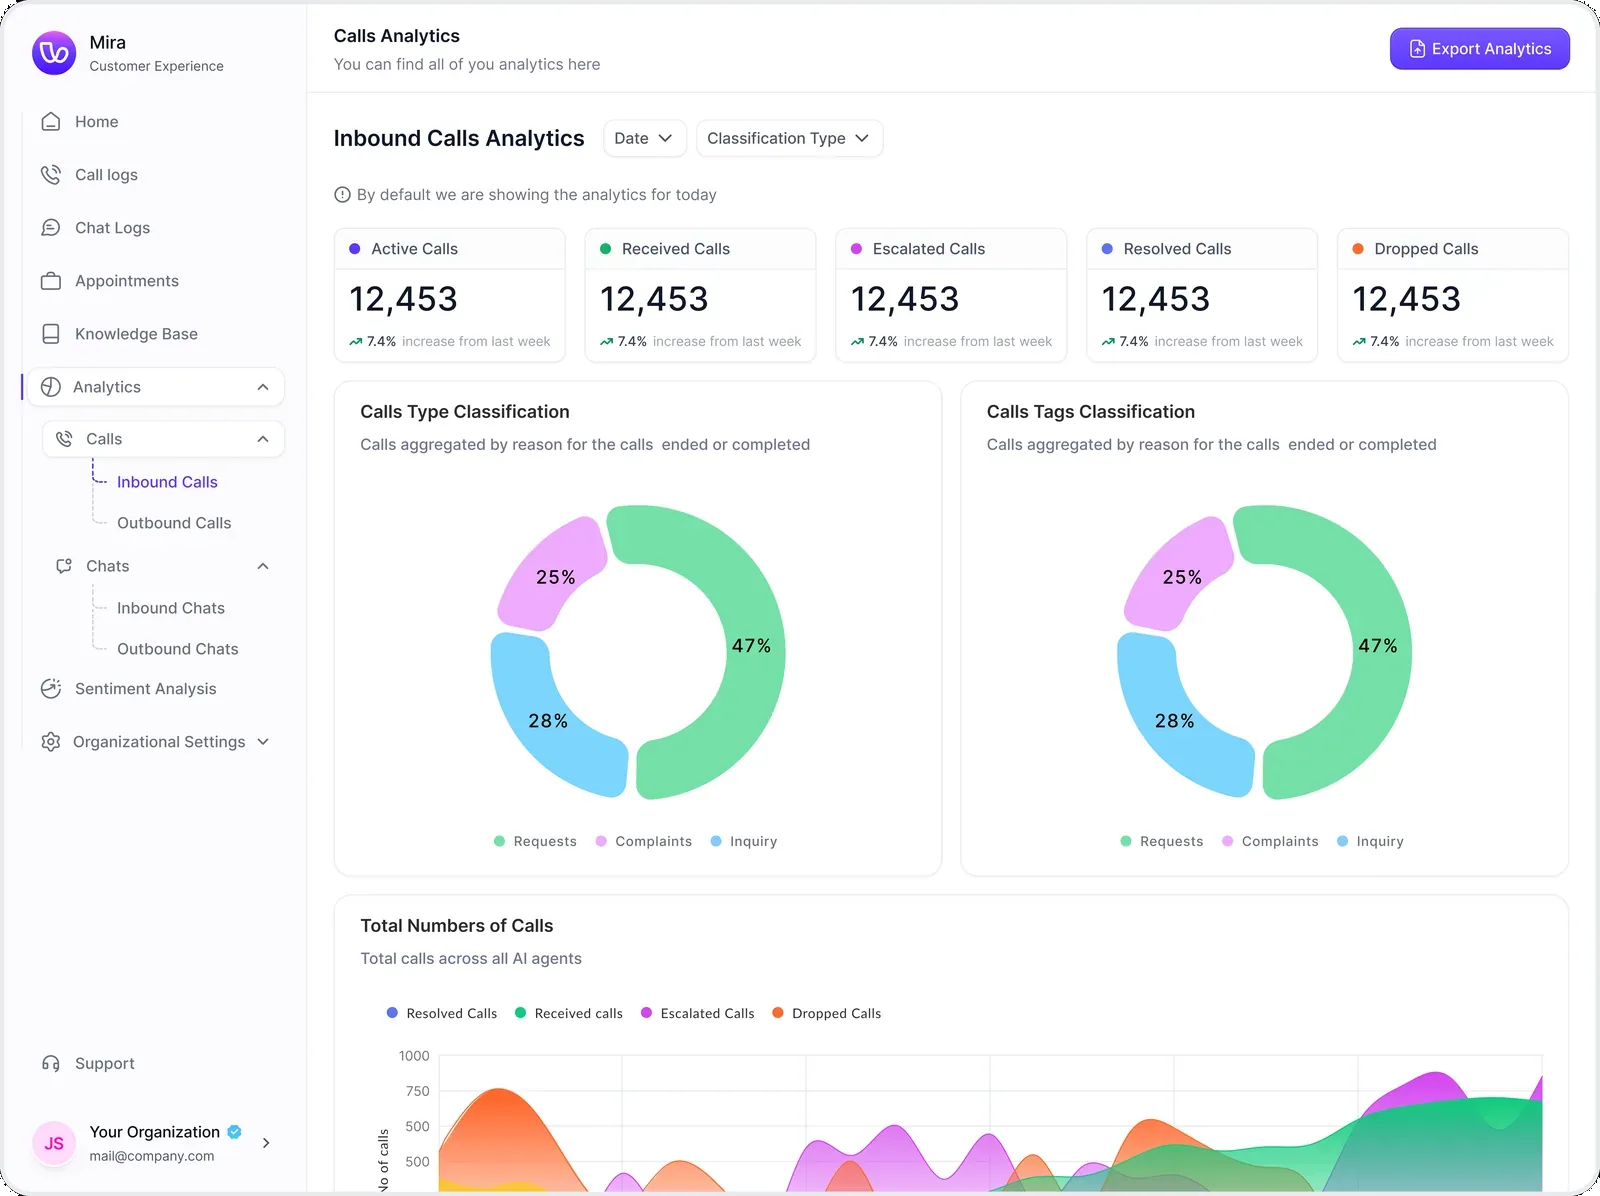The width and height of the screenshot is (1600, 1196).
Task: Click the Knowledge Base book icon
Action: tap(51, 334)
